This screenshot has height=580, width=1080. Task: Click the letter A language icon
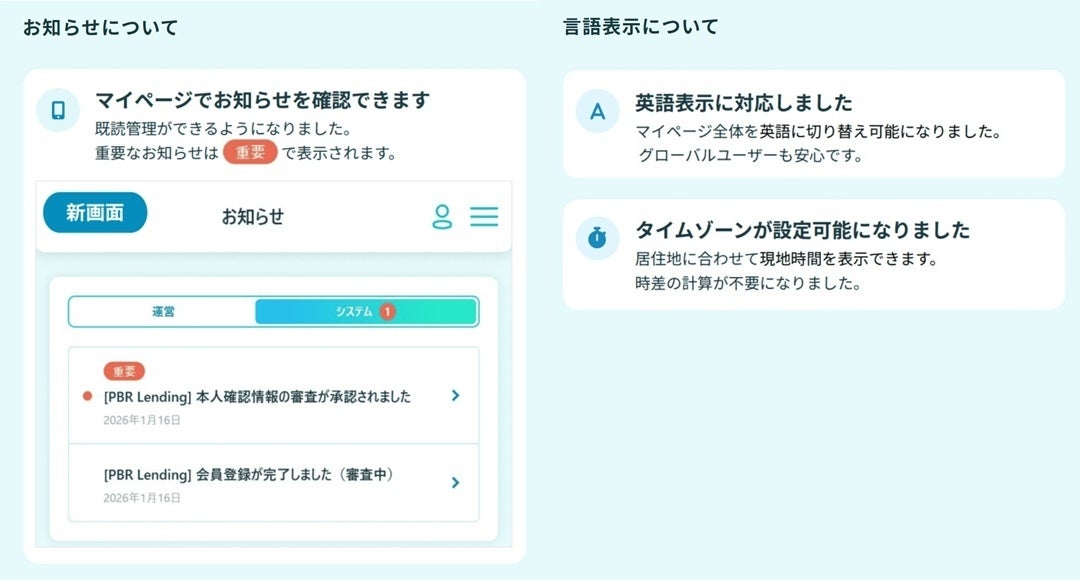click(x=597, y=111)
